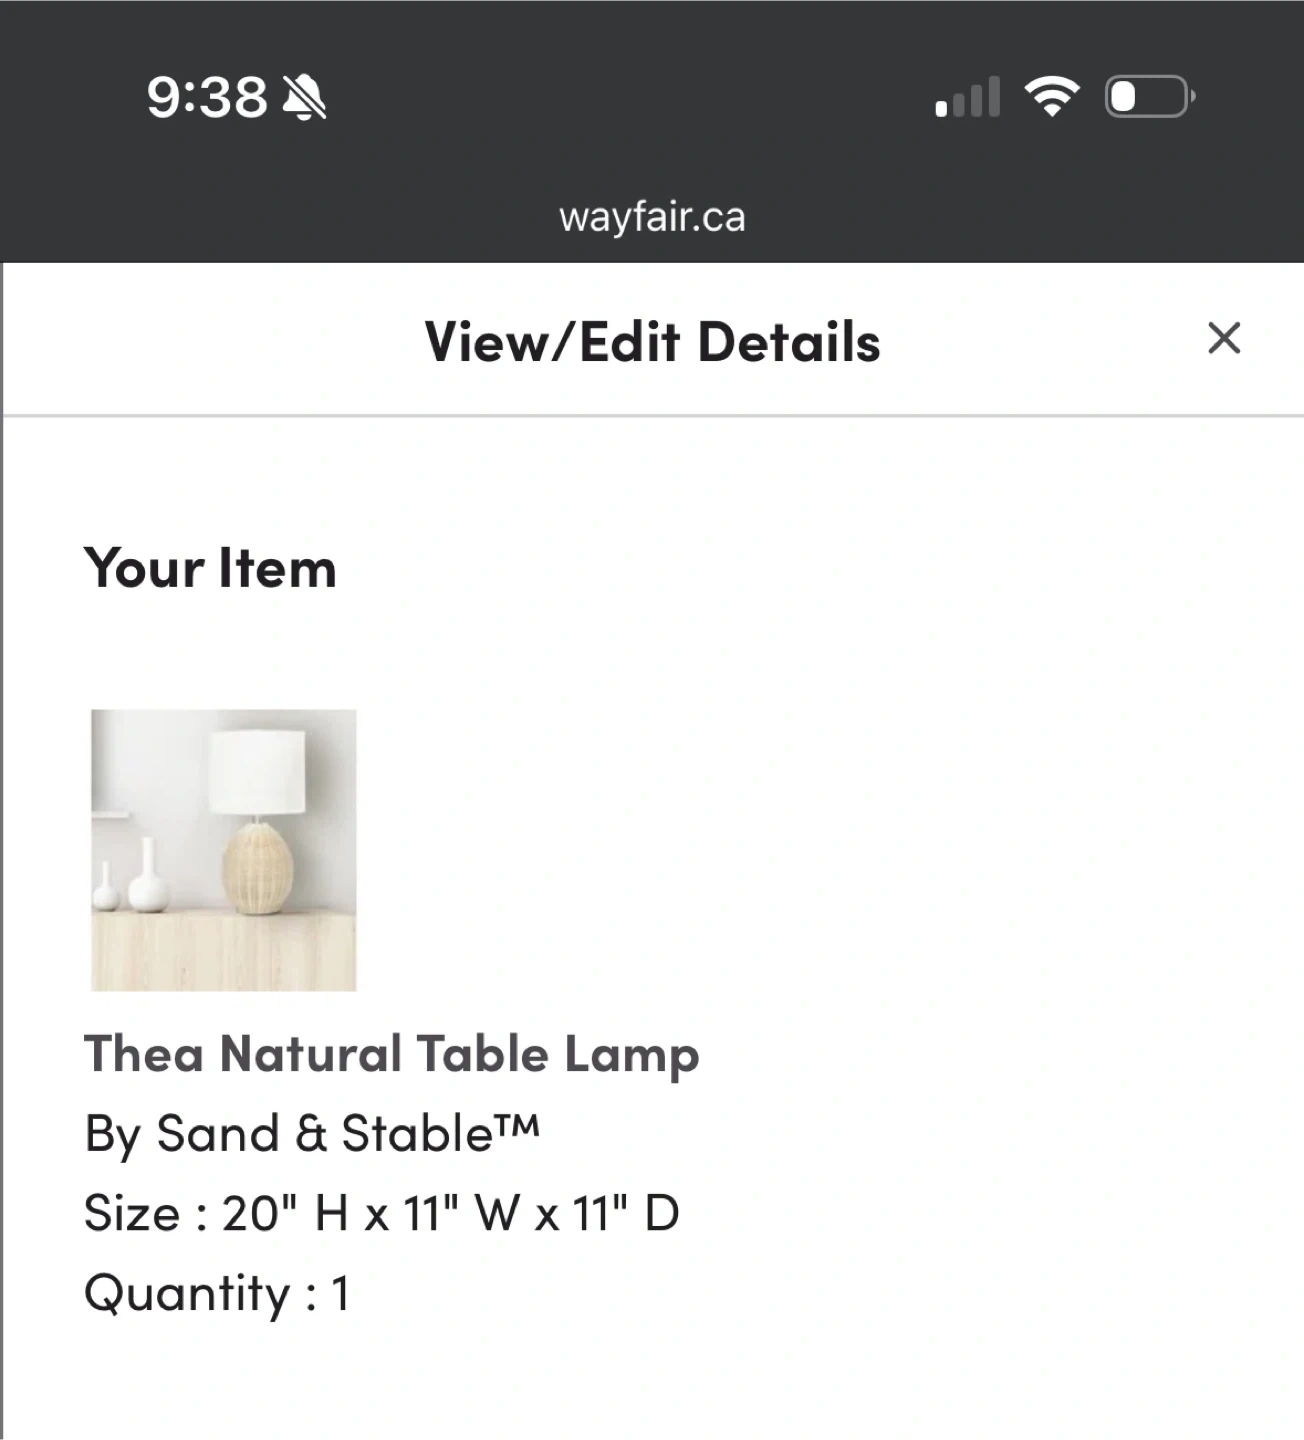Tap the cellular signal bars icon
This screenshot has height=1440, width=1304.
pyautogui.click(x=967, y=98)
